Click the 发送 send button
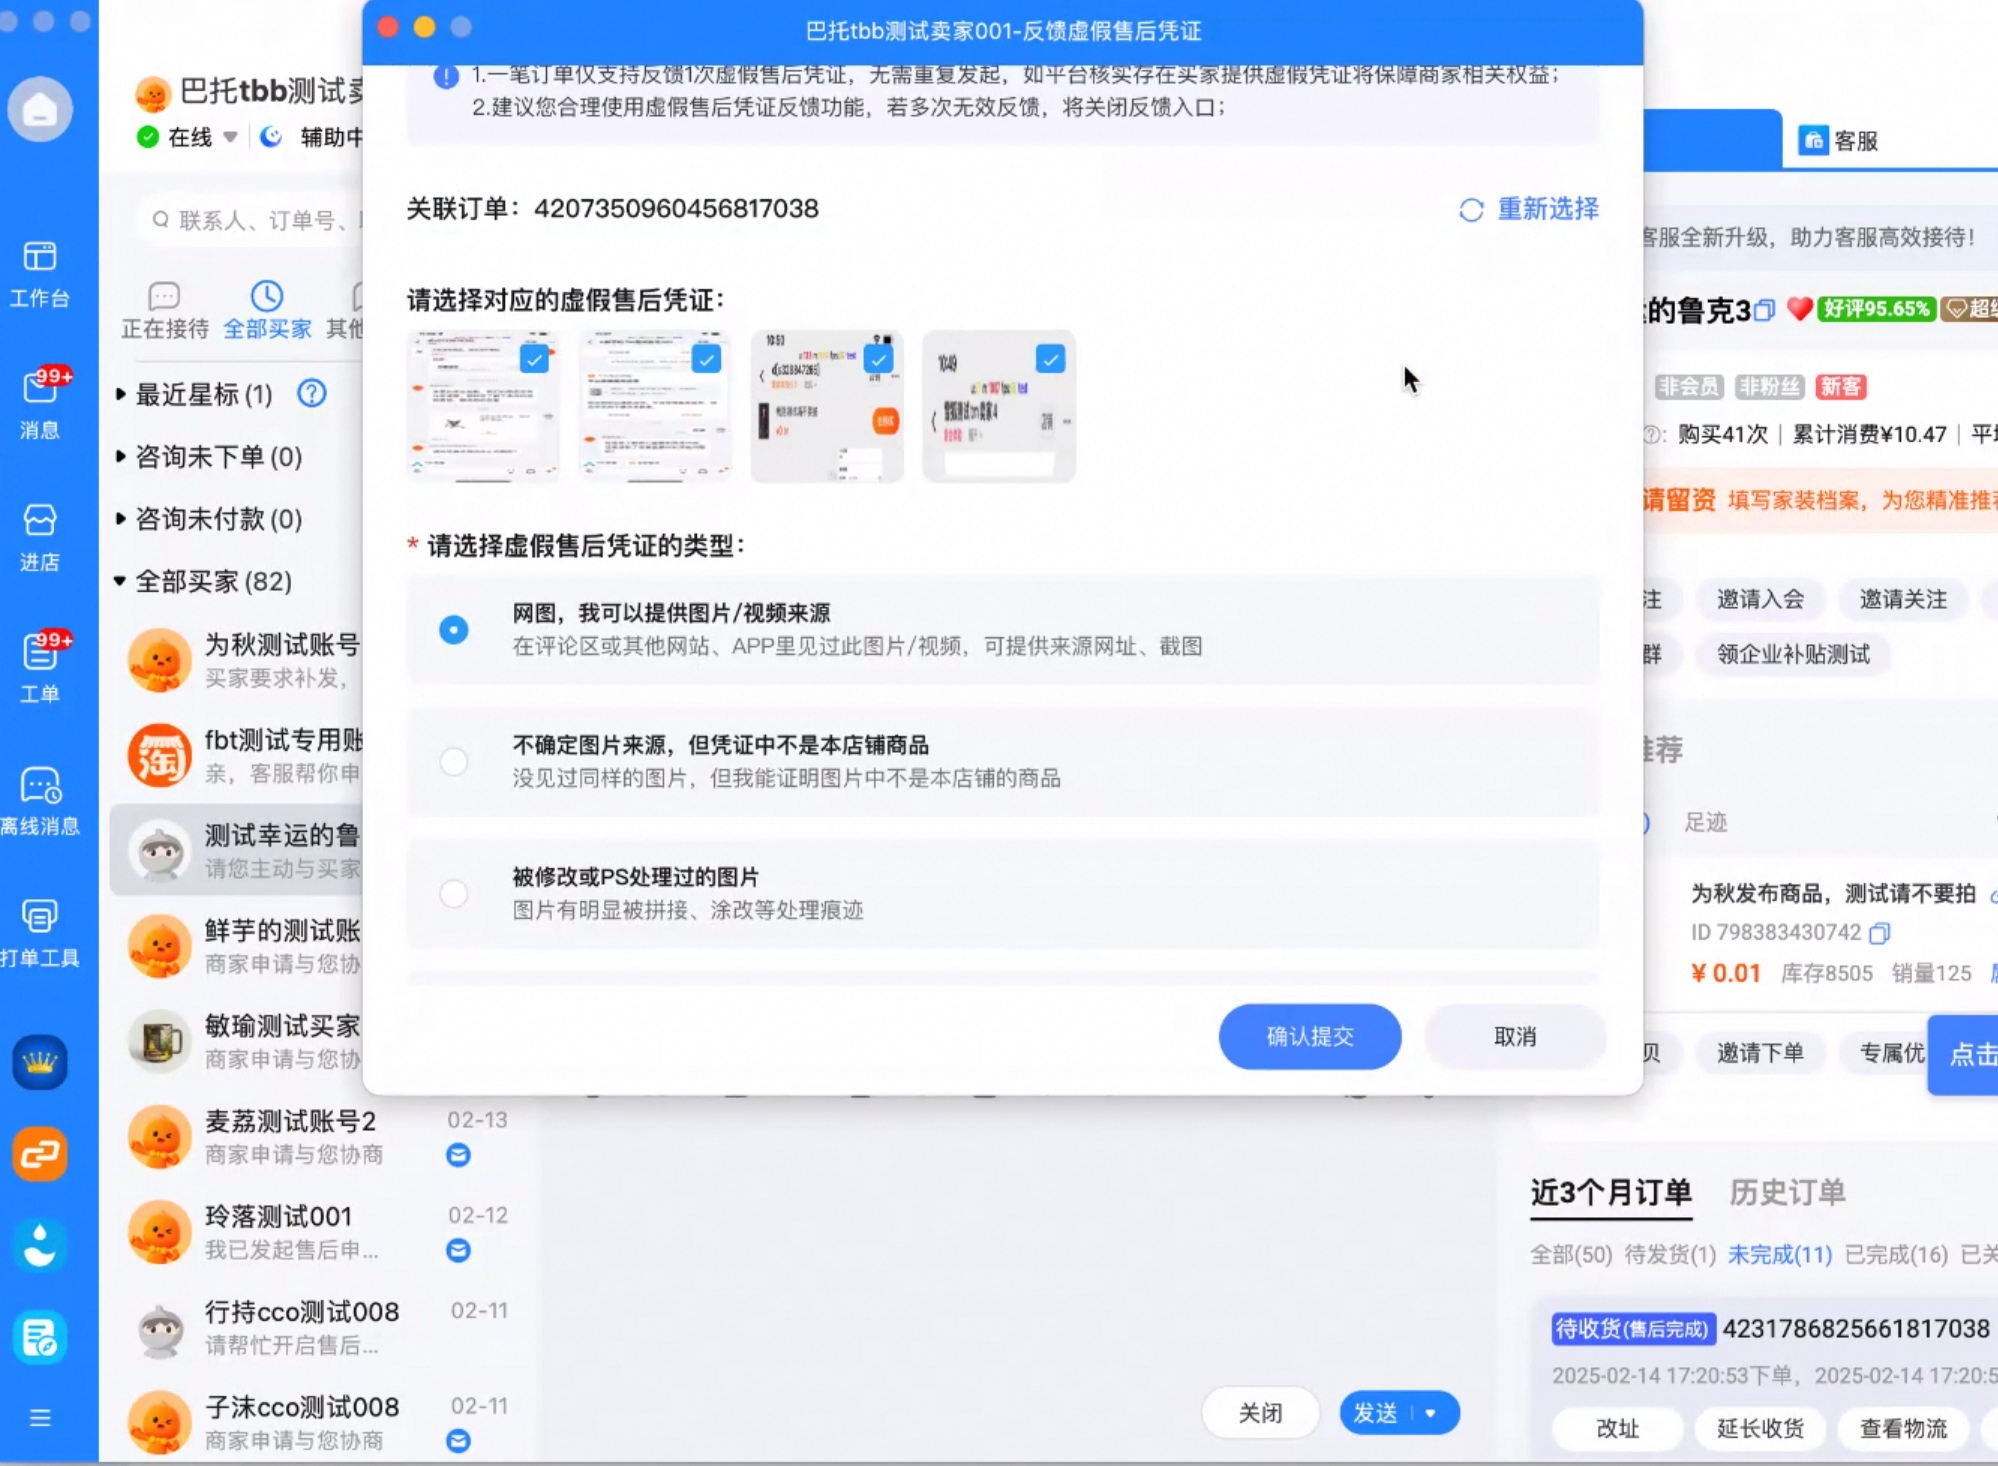 (1376, 1413)
